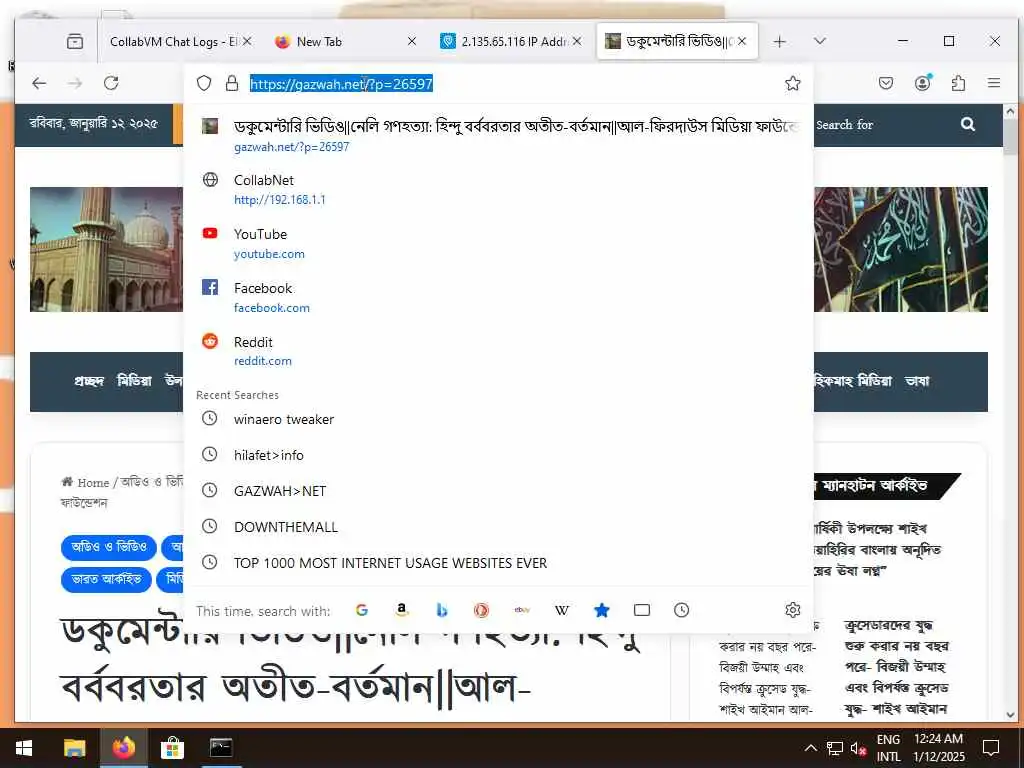Click the black flags banner image

coord(901,249)
